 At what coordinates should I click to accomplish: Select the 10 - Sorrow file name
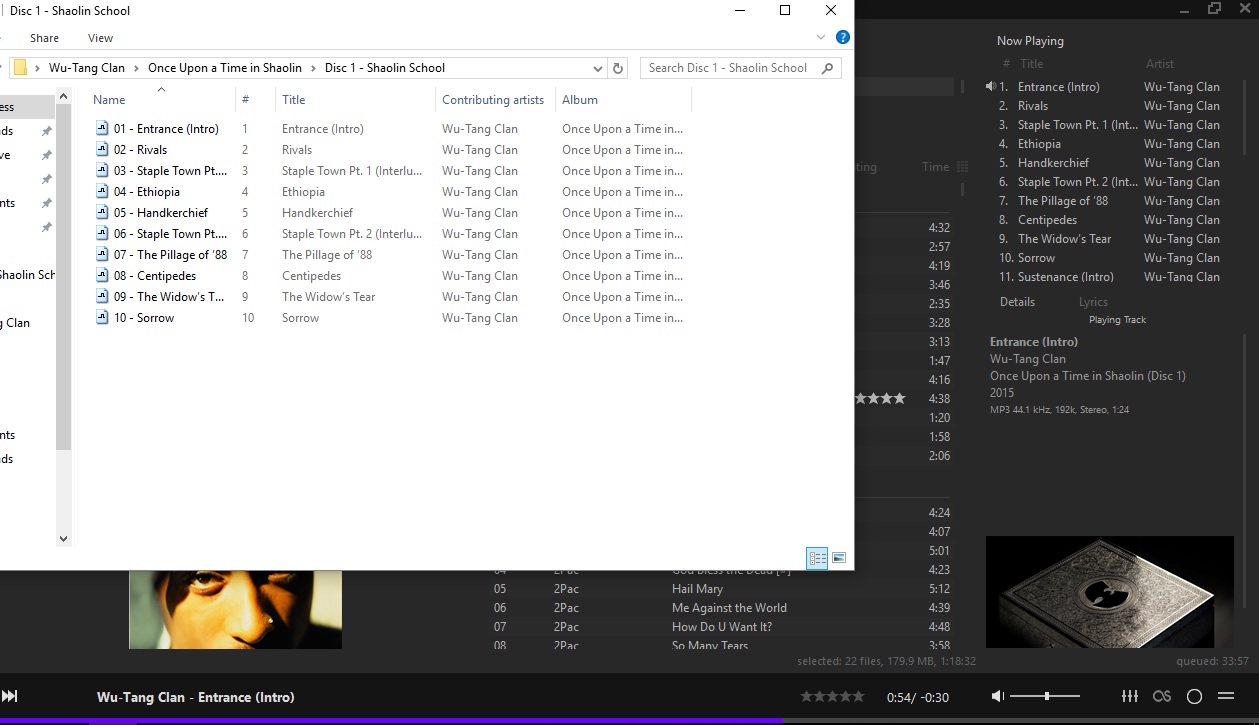click(144, 317)
